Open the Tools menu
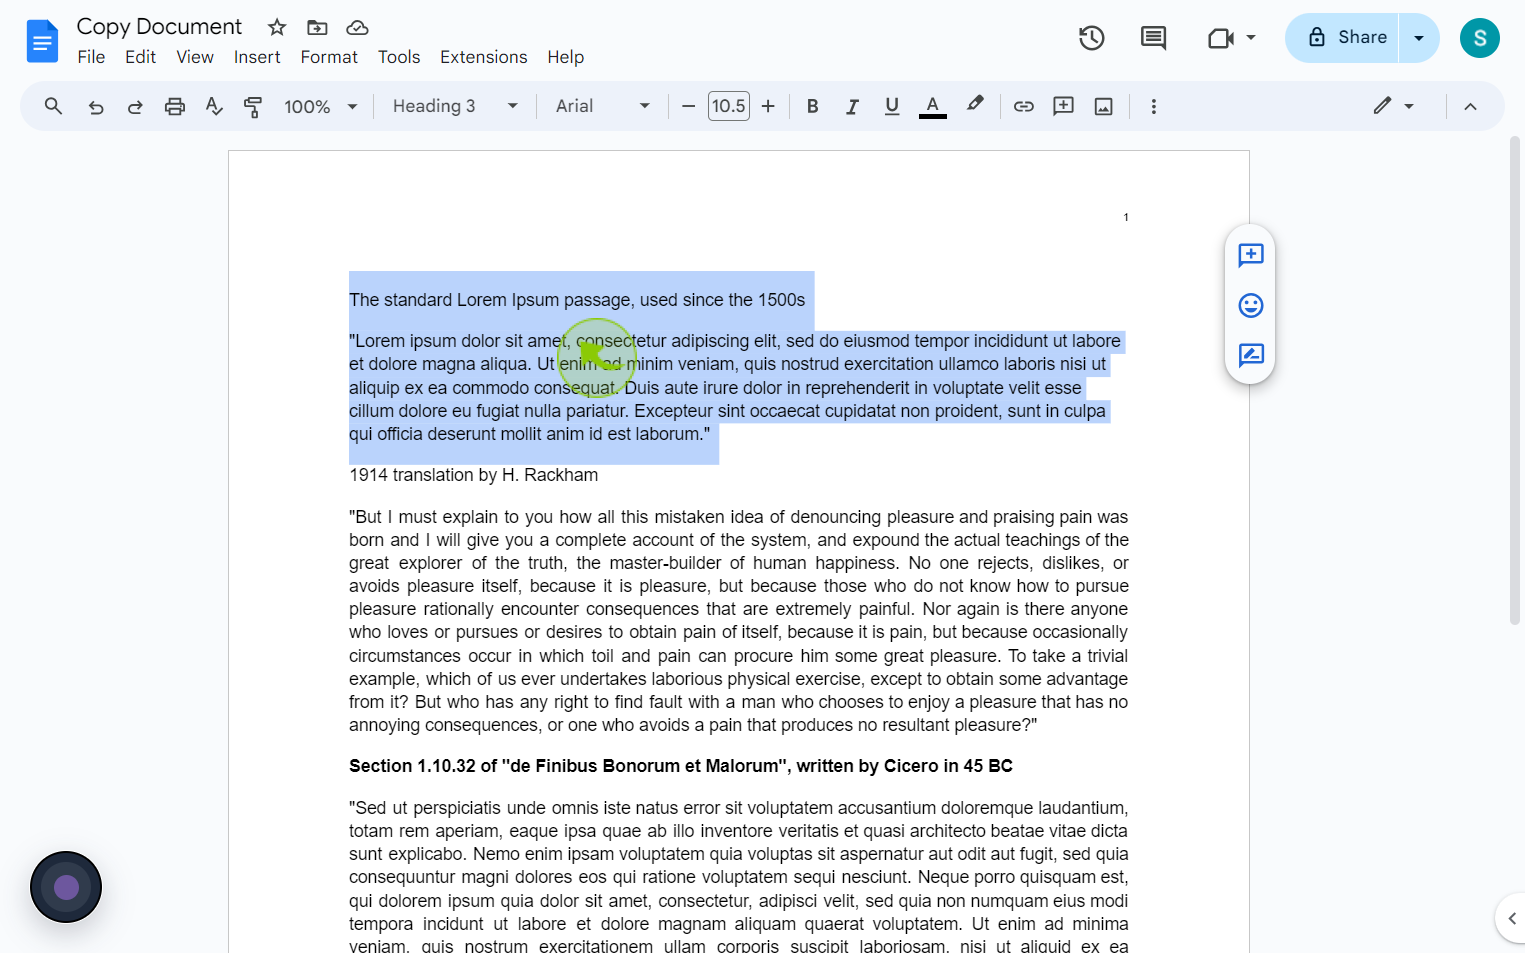Viewport: 1525px width, 953px height. [399, 57]
